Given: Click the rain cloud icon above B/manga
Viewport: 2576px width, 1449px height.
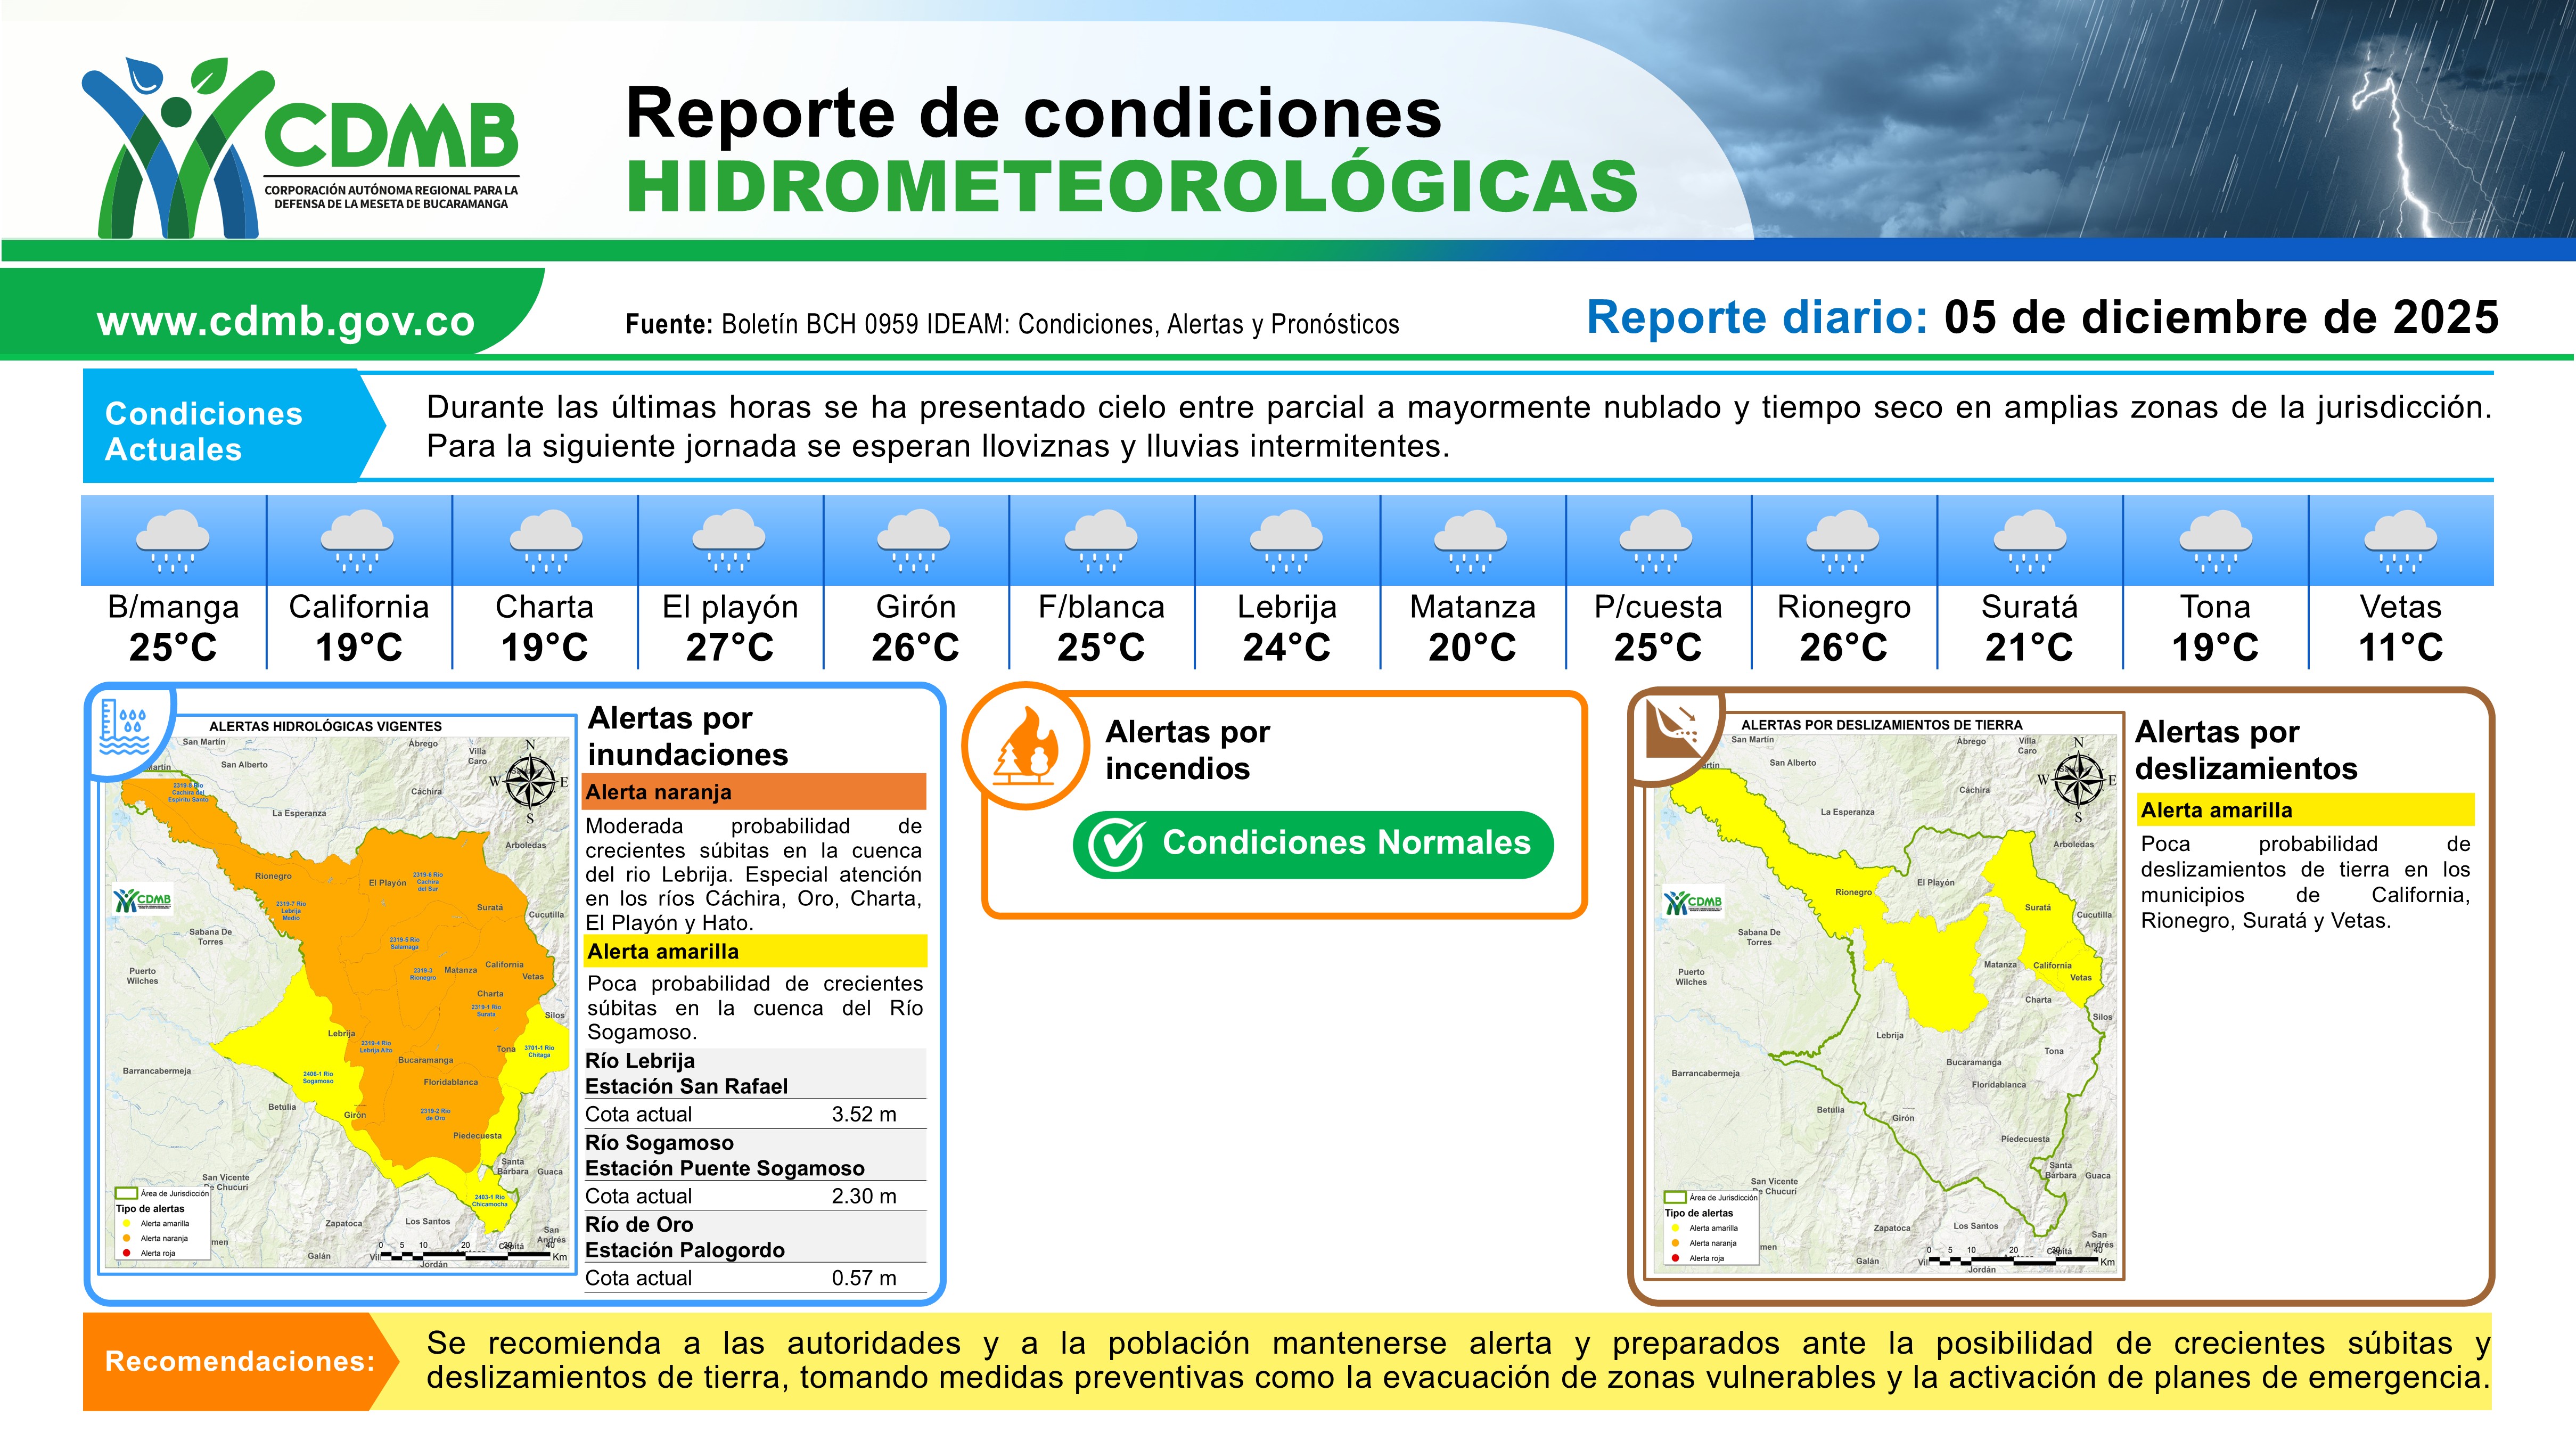Looking at the screenshot, I should [x=173, y=541].
